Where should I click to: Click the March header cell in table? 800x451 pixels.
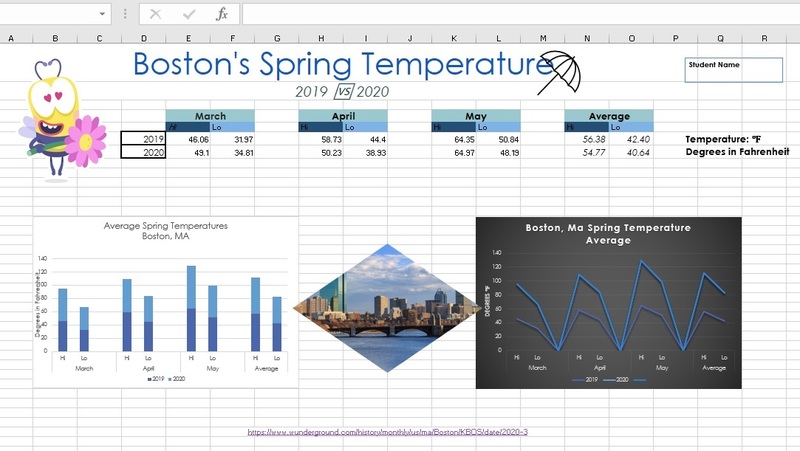coord(210,115)
